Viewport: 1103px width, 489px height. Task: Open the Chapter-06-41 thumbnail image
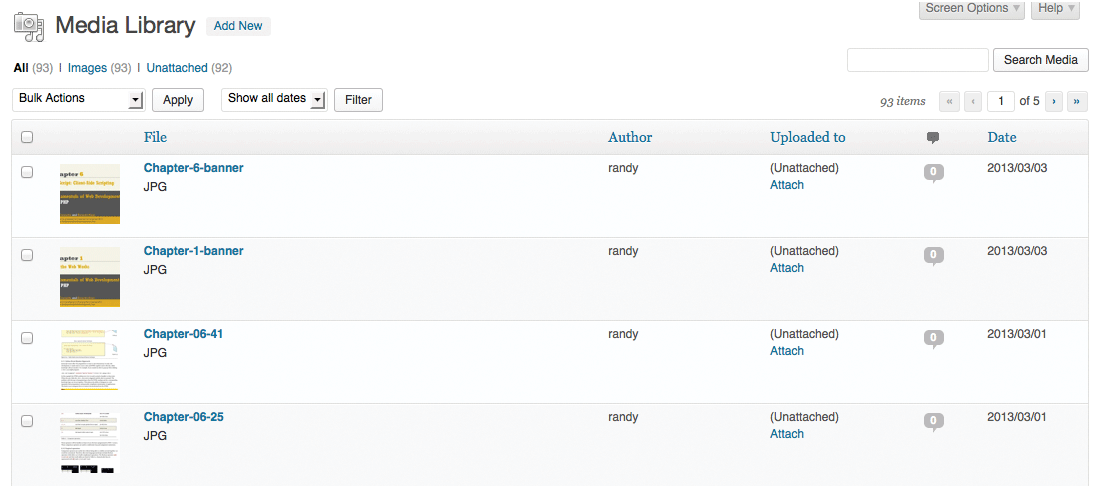90,360
